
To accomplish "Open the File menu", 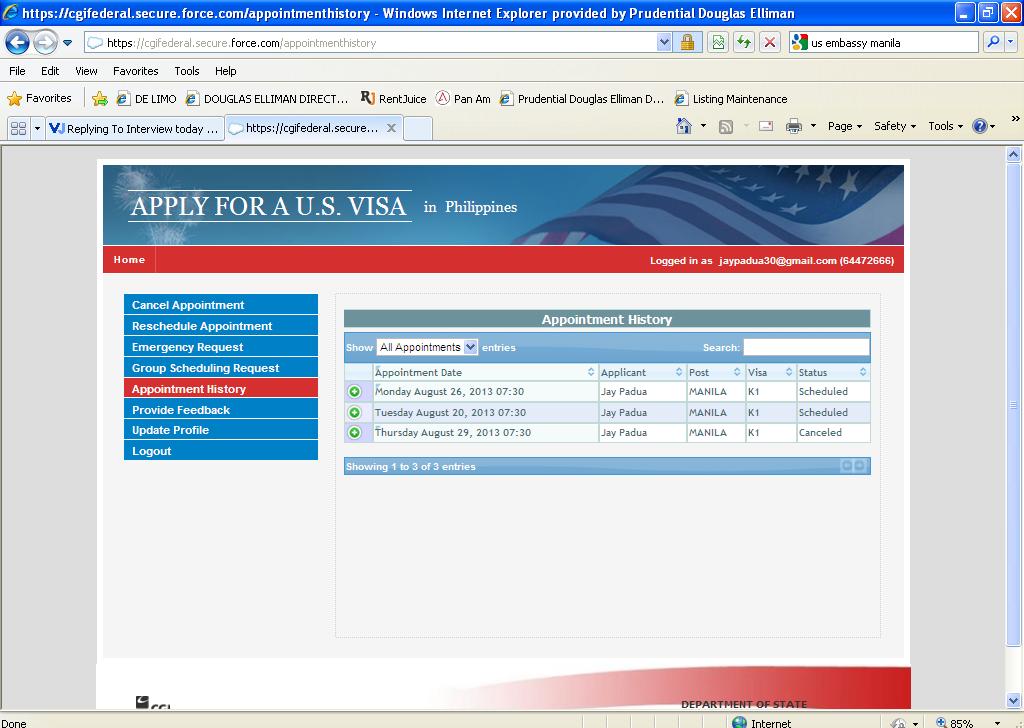I will coord(17,71).
